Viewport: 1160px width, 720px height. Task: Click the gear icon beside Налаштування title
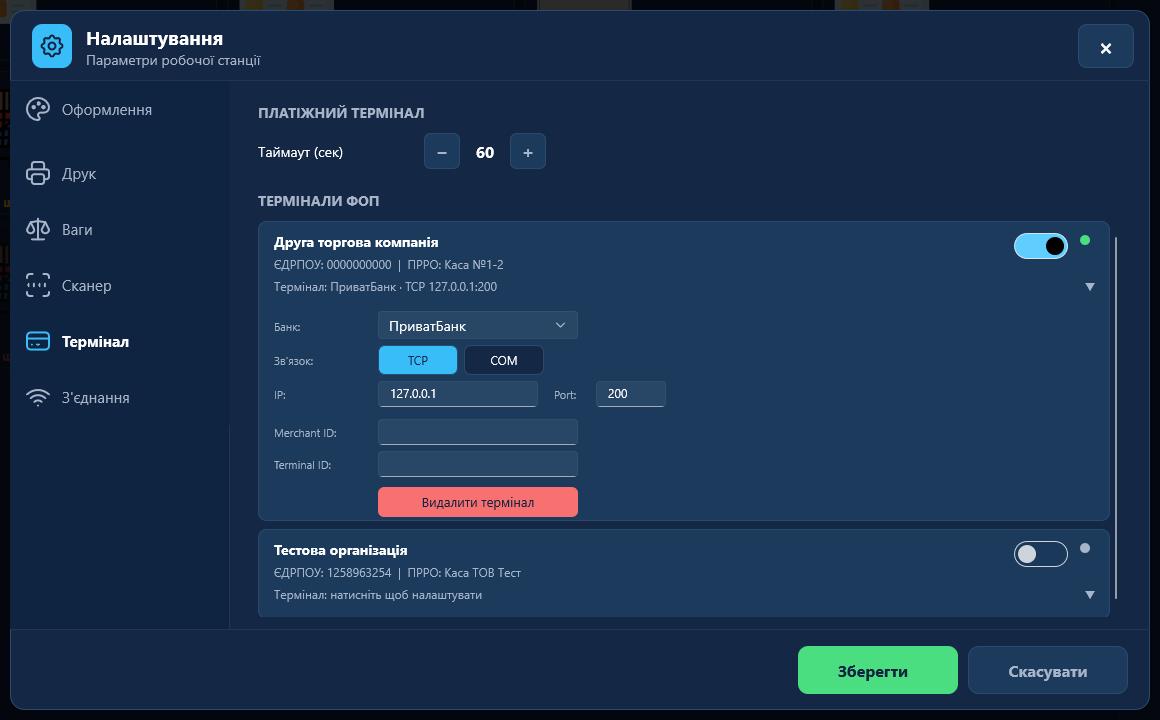pyautogui.click(x=52, y=46)
